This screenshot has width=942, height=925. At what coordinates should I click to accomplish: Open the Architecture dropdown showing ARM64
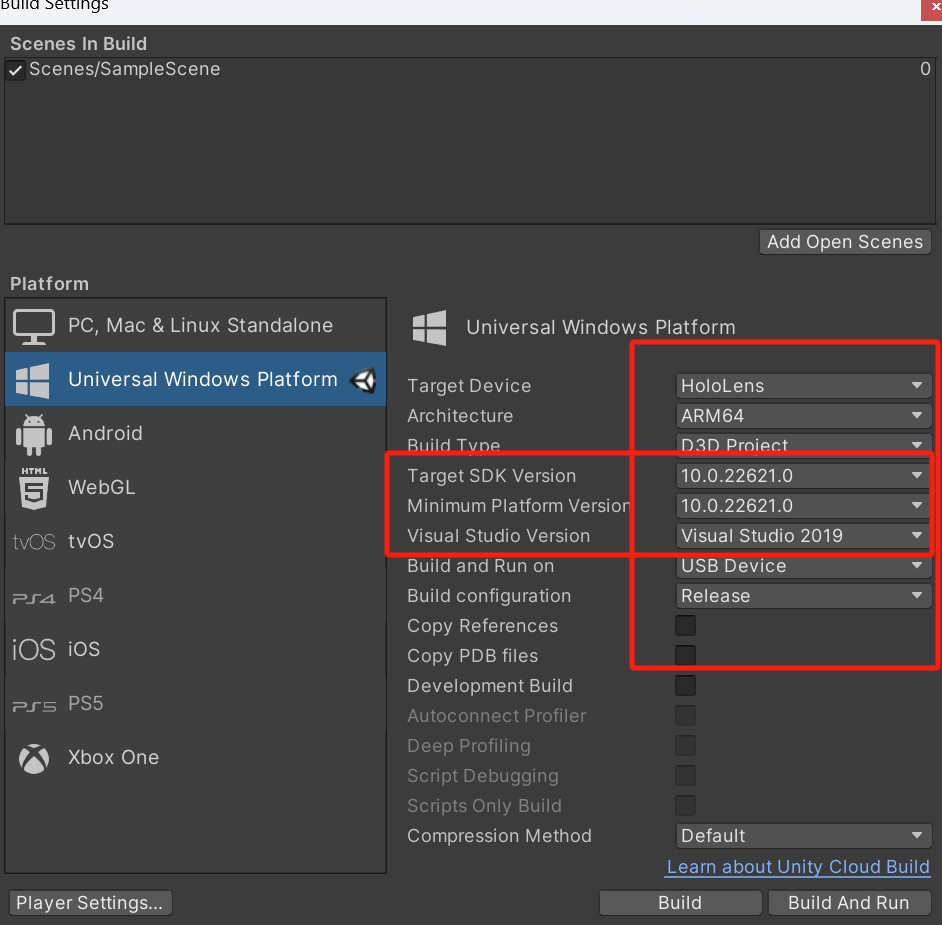tap(803, 416)
